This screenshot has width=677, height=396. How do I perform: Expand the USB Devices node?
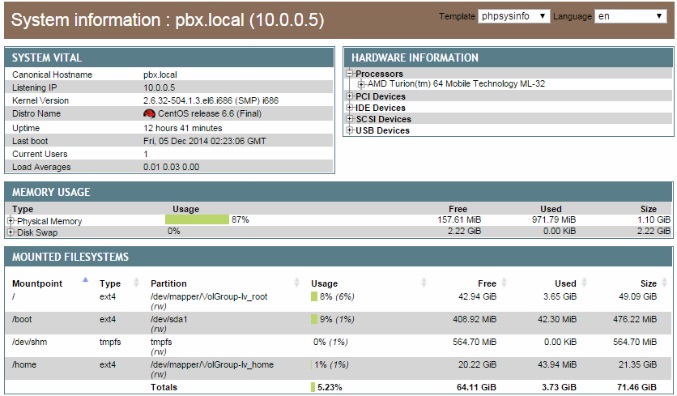point(350,130)
